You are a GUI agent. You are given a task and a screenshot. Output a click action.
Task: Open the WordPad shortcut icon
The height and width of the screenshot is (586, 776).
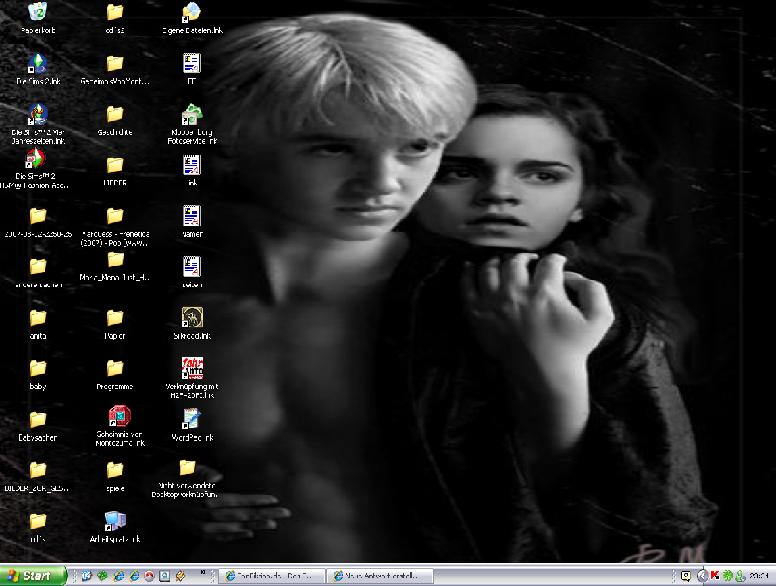pyautogui.click(x=191, y=418)
